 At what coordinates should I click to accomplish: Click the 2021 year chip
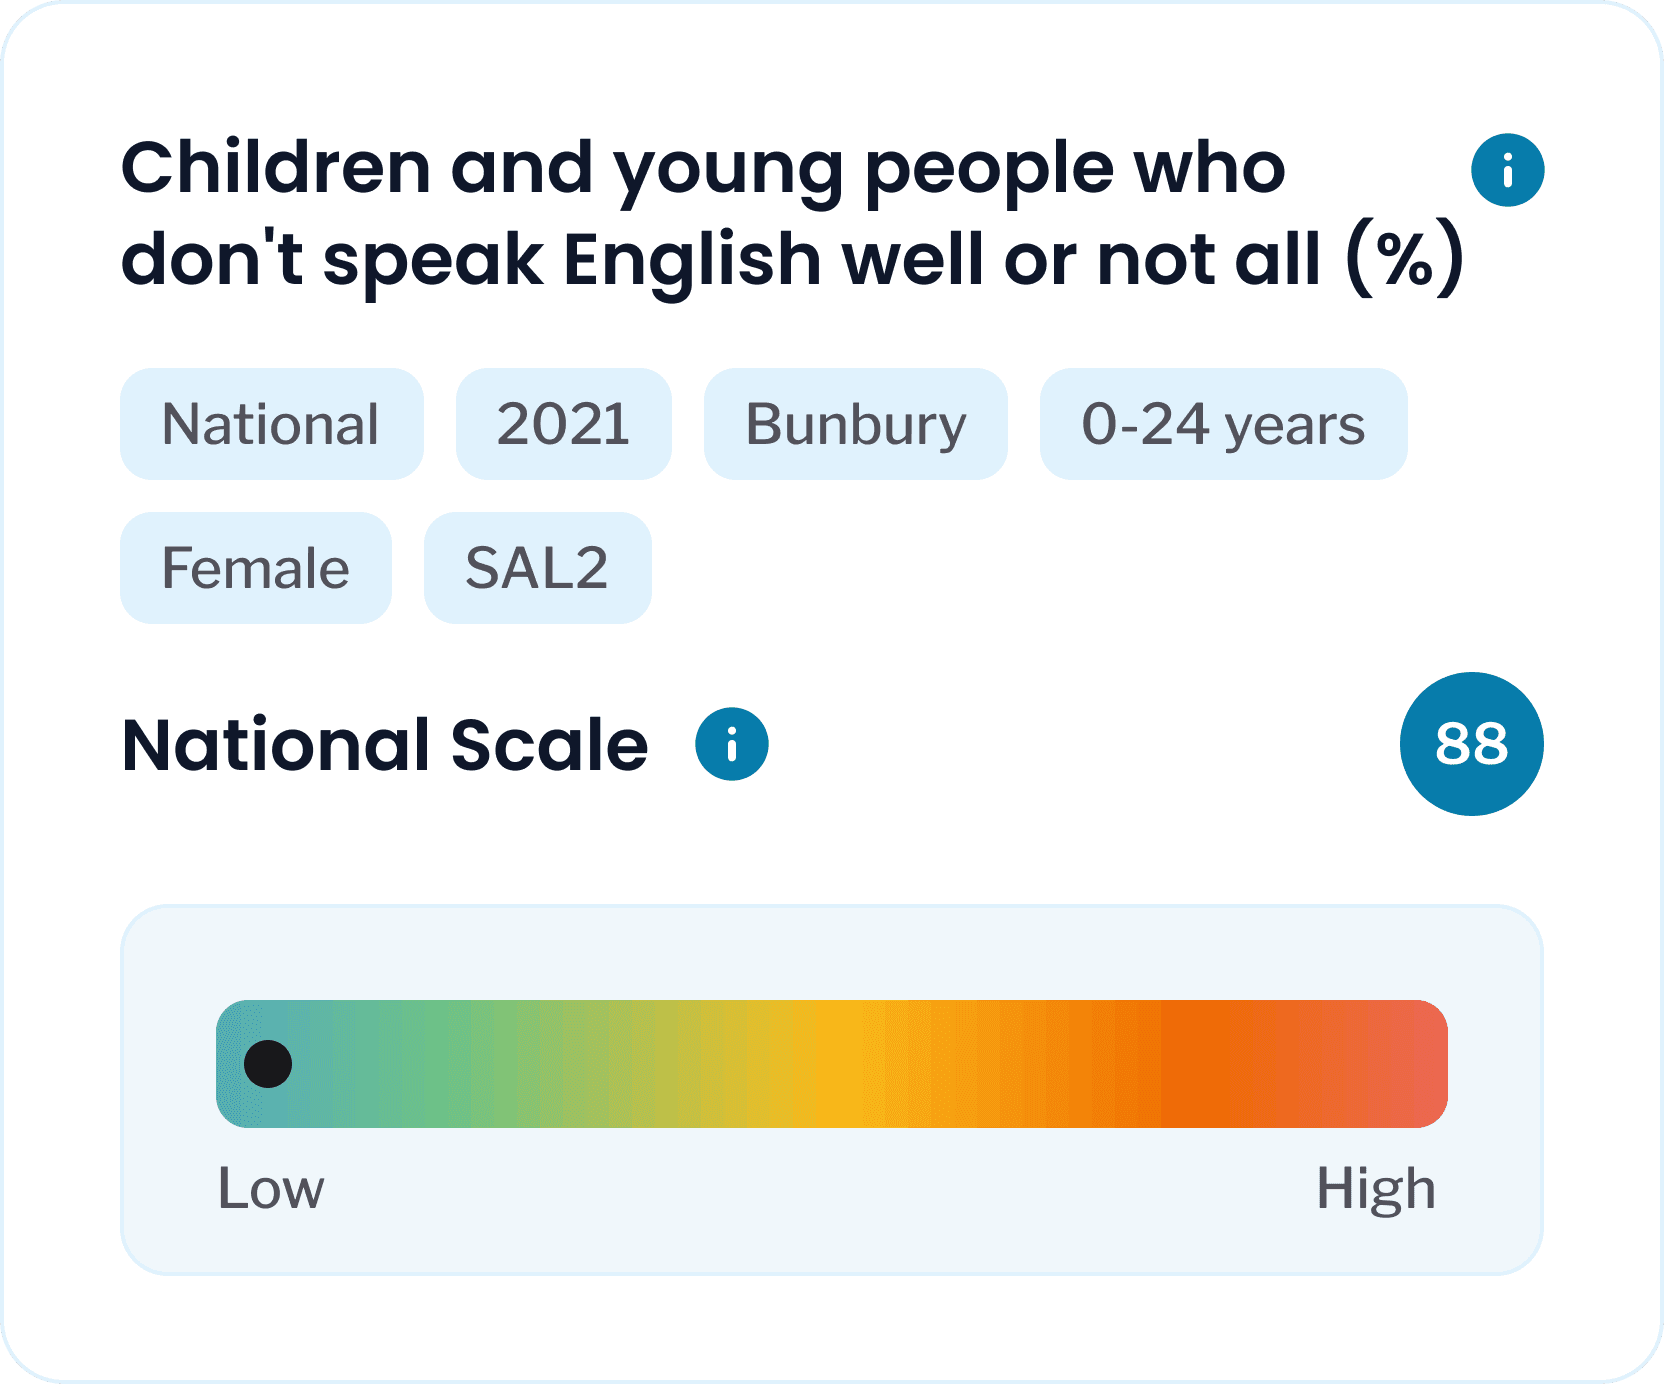(563, 424)
